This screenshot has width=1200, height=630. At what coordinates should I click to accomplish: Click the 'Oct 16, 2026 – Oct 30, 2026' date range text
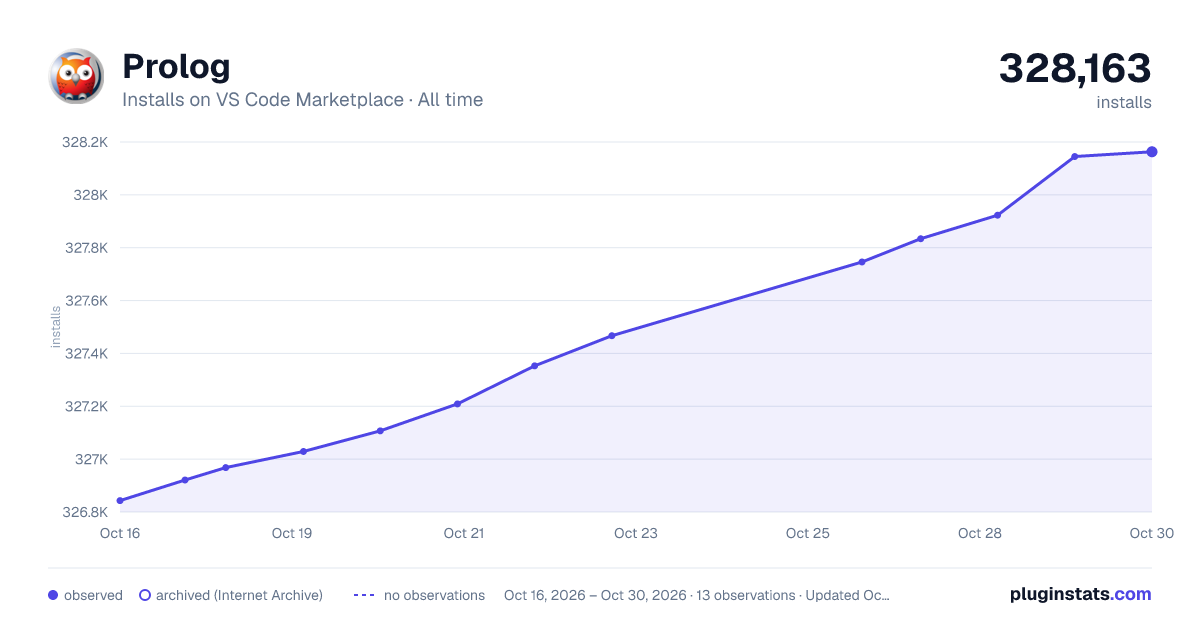[x=595, y=595]
